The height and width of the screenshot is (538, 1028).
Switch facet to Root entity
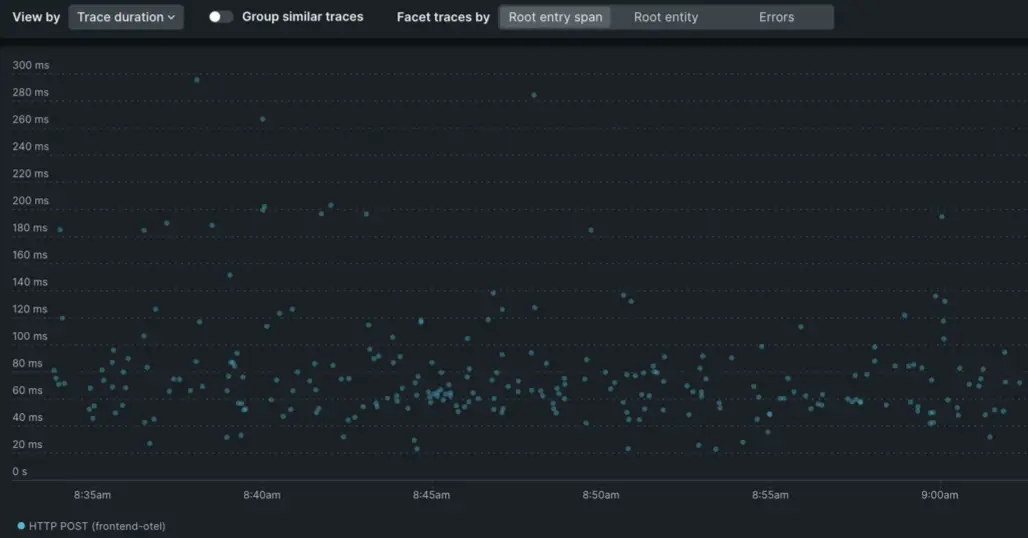(x=666, y=17)
